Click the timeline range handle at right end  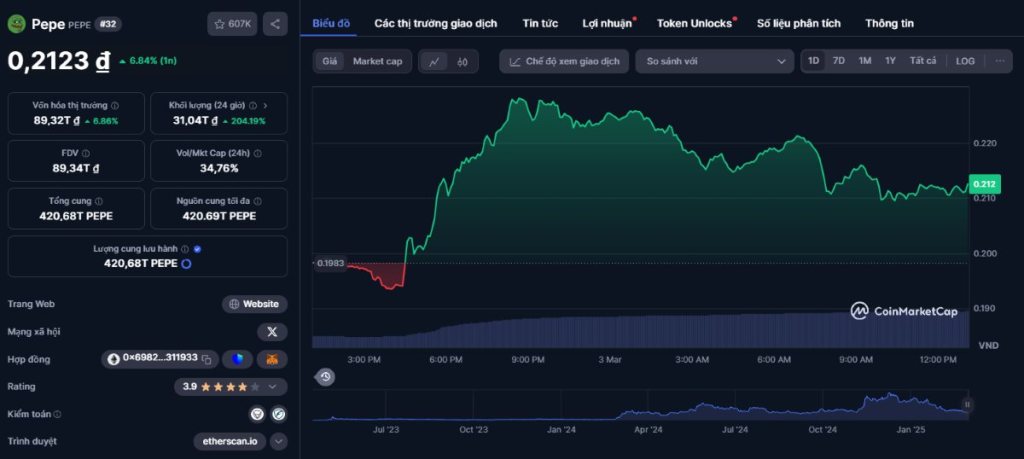tap(967, 405)
